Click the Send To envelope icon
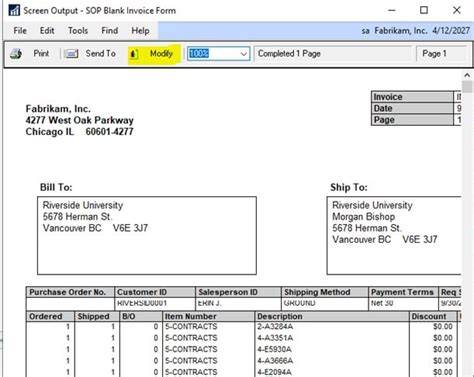This screenshot has width=474, height=377. (71, 54)
